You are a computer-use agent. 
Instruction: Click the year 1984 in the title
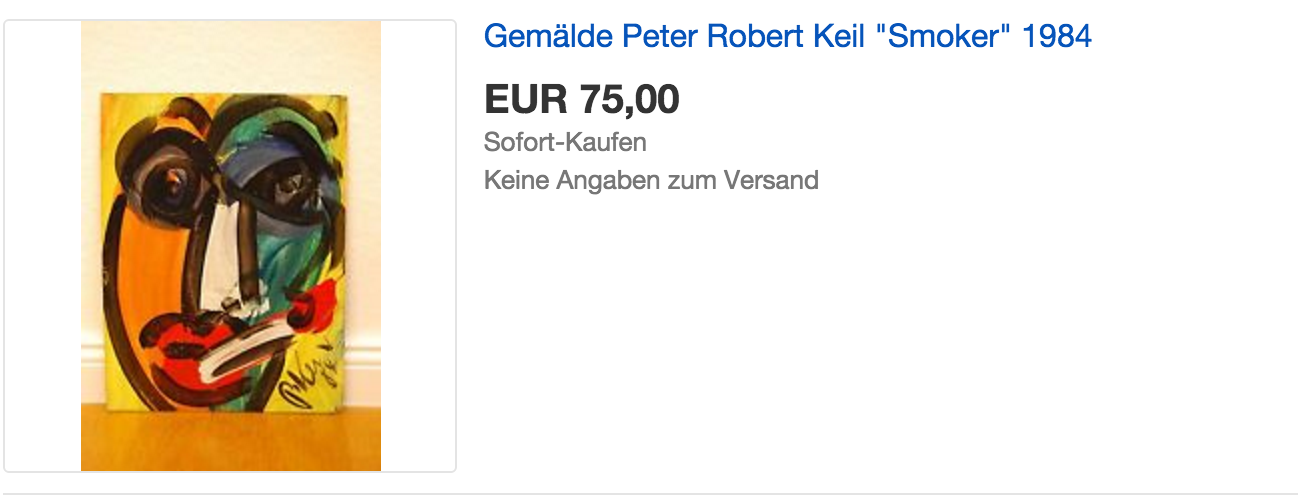pos(1058,37)
